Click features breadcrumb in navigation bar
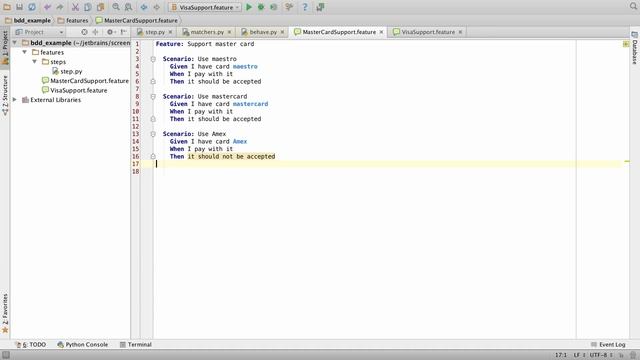The image size is (640, 360). pyautogui.click(x=73, y=20)
